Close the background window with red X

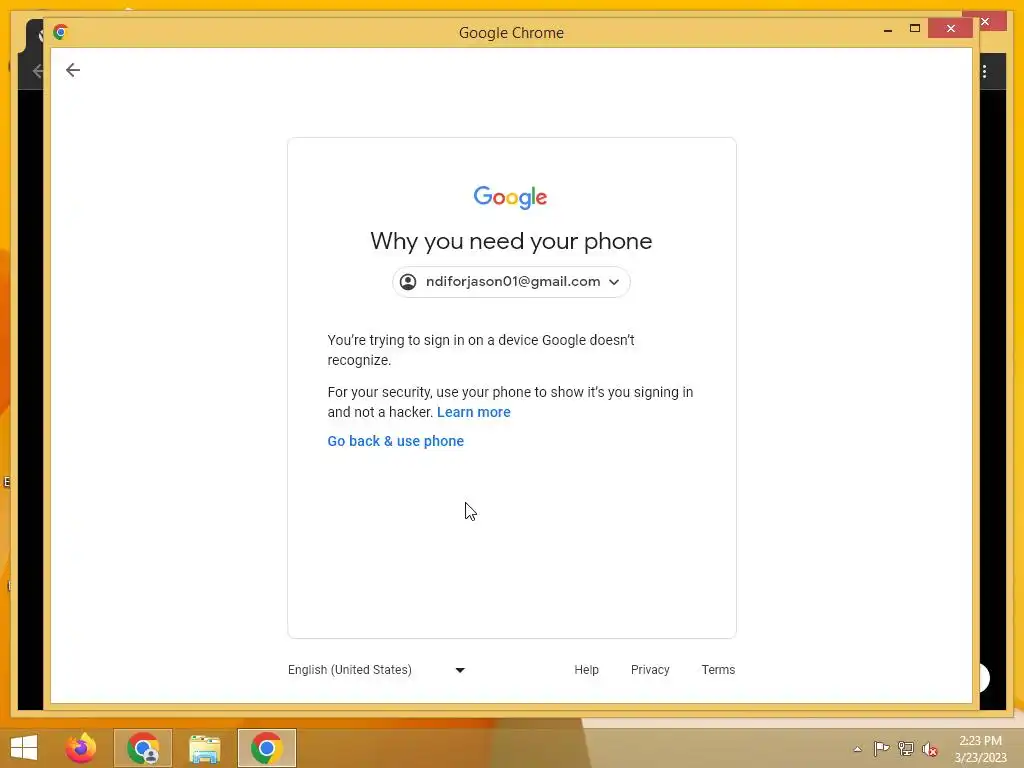pos(984,22)
